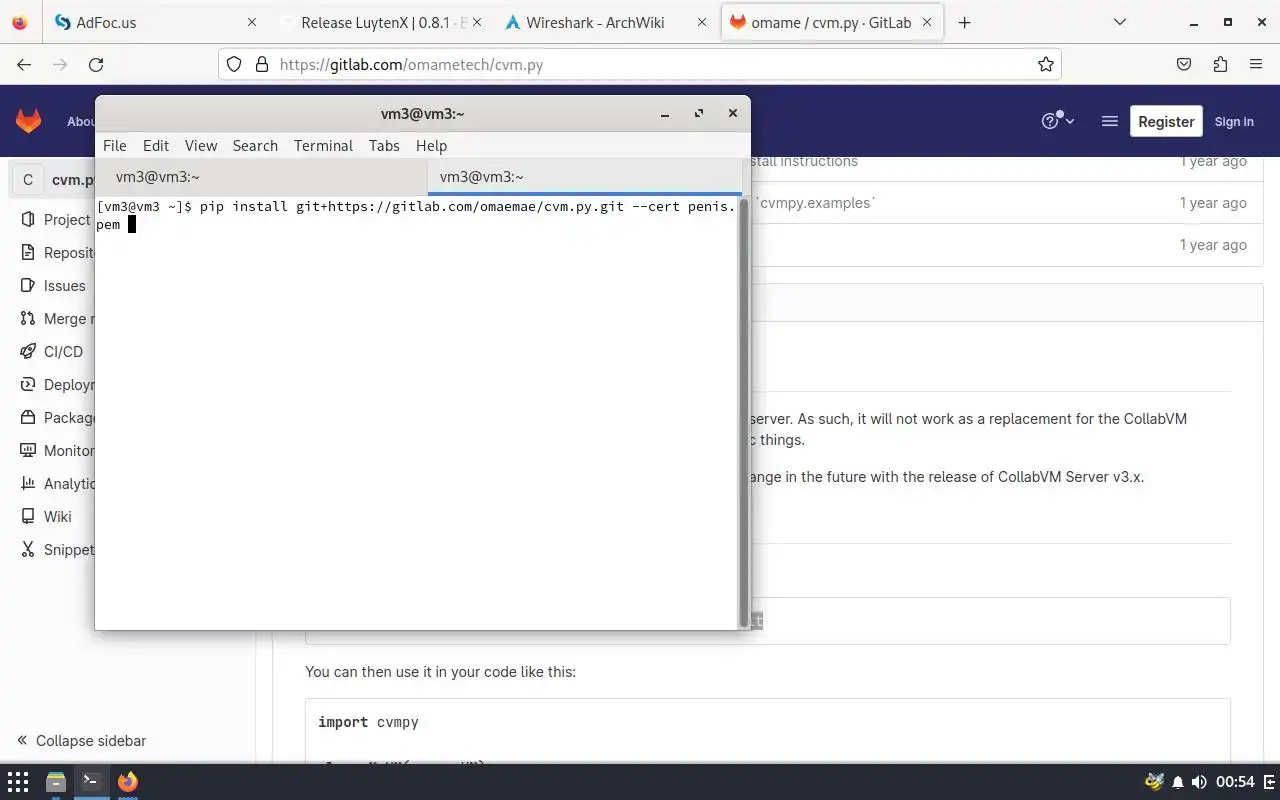Screen dimensions: 1280x800
Task: Select the cvm.py project avatar
Action: [x=27, y=180]
